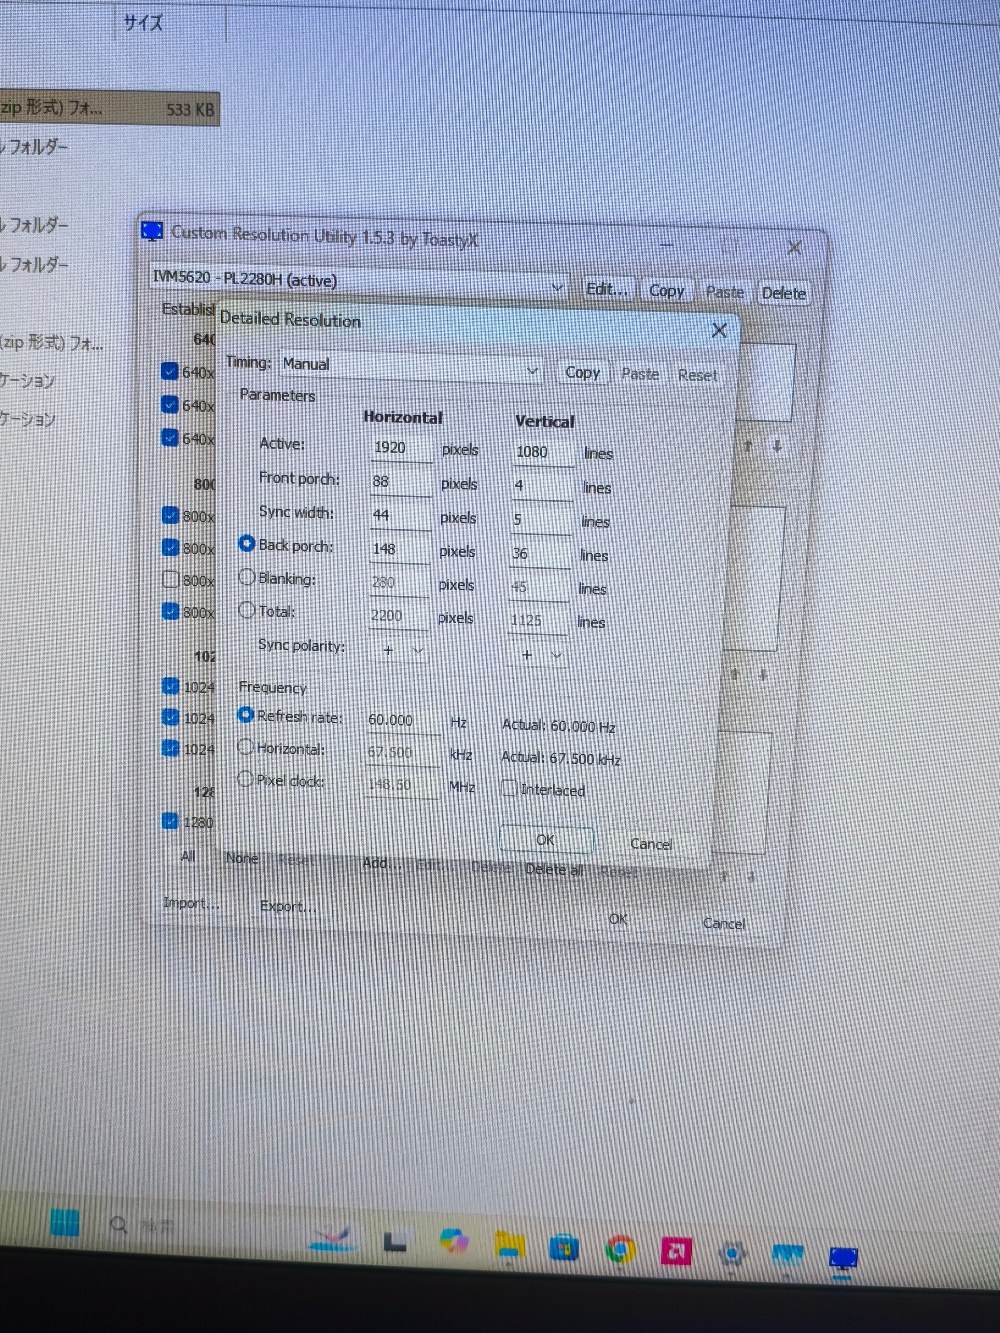Screen dimensions: 1000x1333
Task: Enable the Interlaced checkbox
Action: (509, 789)
